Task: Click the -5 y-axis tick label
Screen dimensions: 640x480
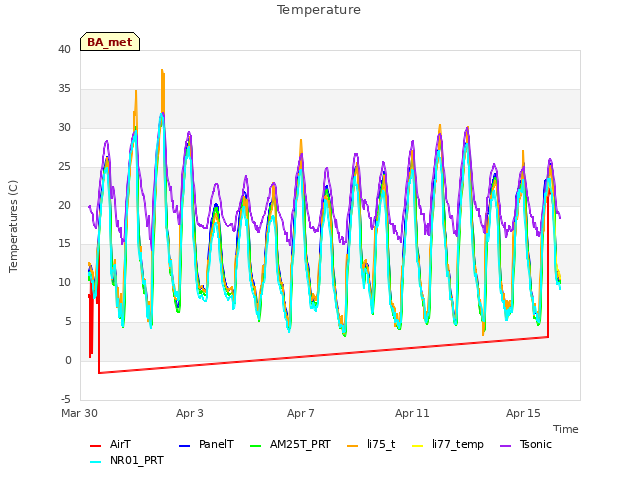Action: point(66,399)
